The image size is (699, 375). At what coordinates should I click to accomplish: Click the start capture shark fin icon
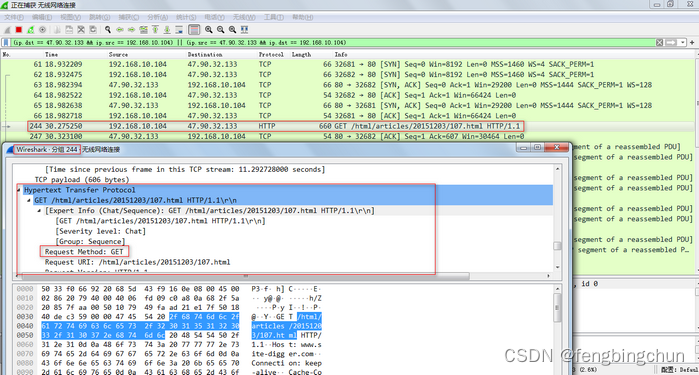pyautogui.click(x=7, y=30)
